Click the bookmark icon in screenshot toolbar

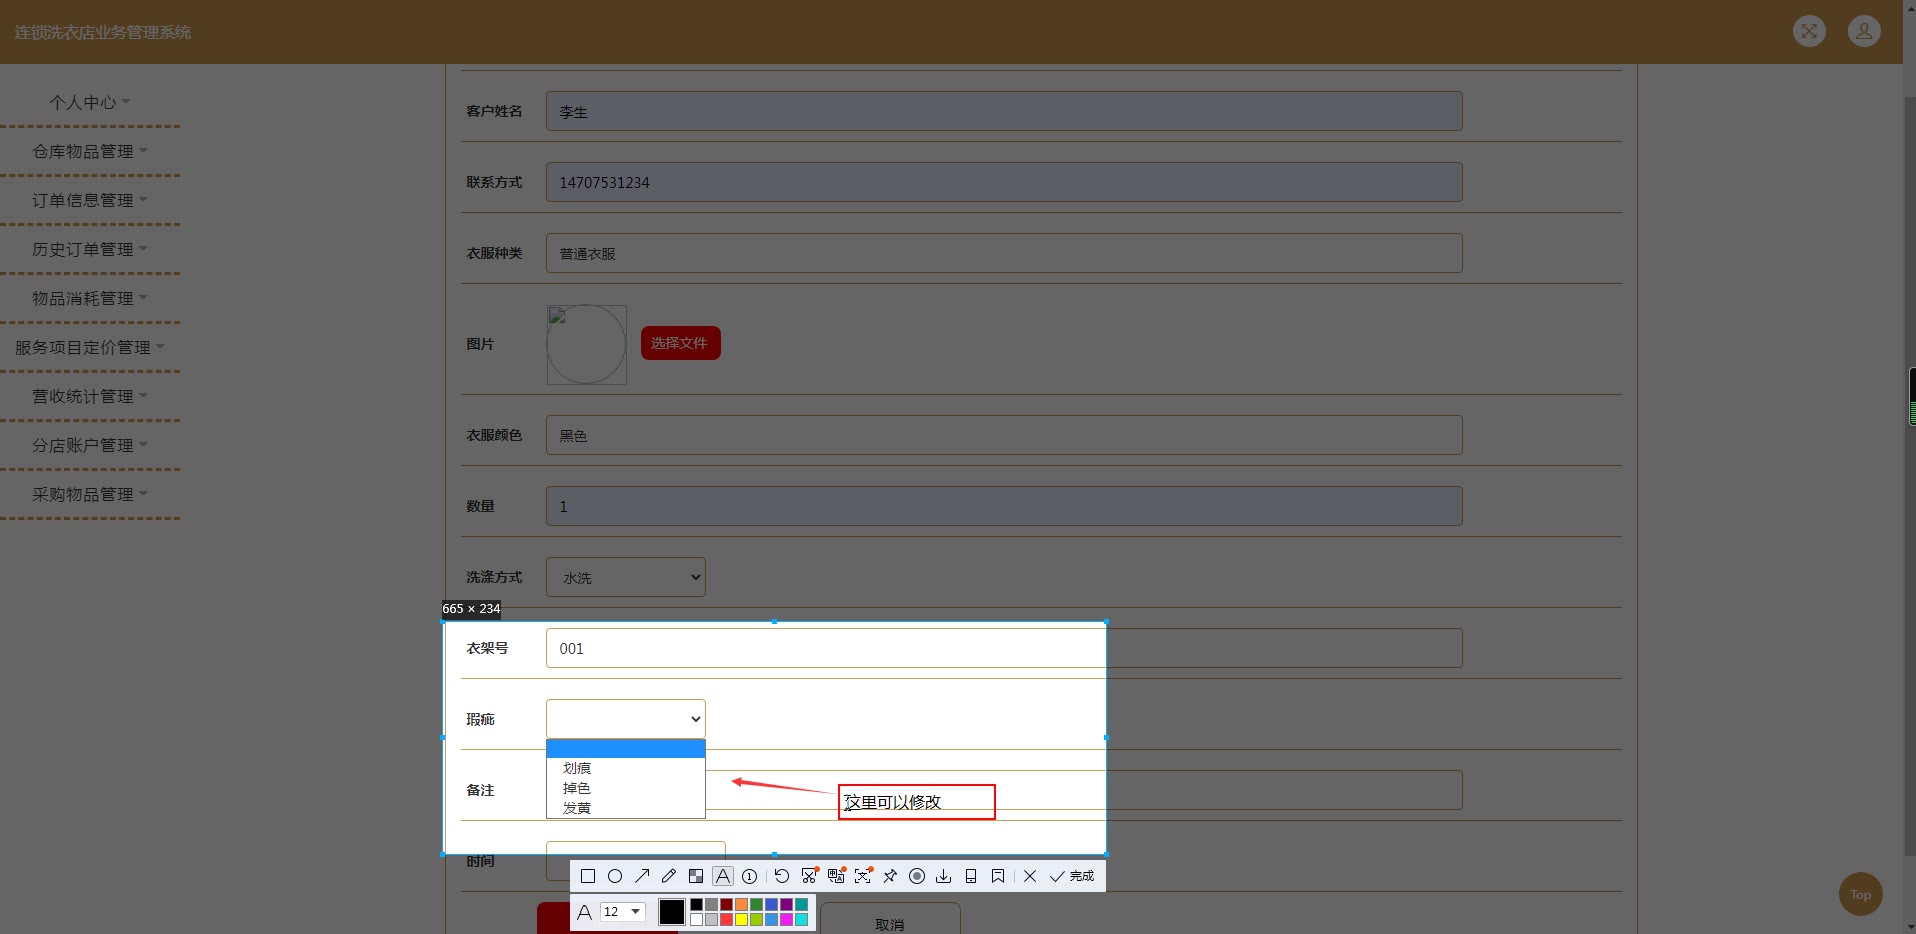(x=998, y=876)
